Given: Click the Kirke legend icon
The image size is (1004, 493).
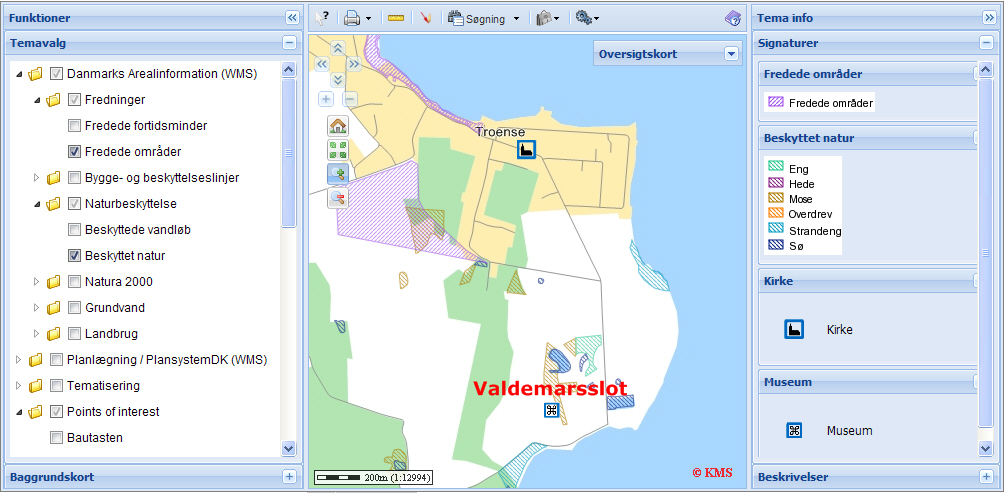Looking at the screenshot, I should [794, 330].
